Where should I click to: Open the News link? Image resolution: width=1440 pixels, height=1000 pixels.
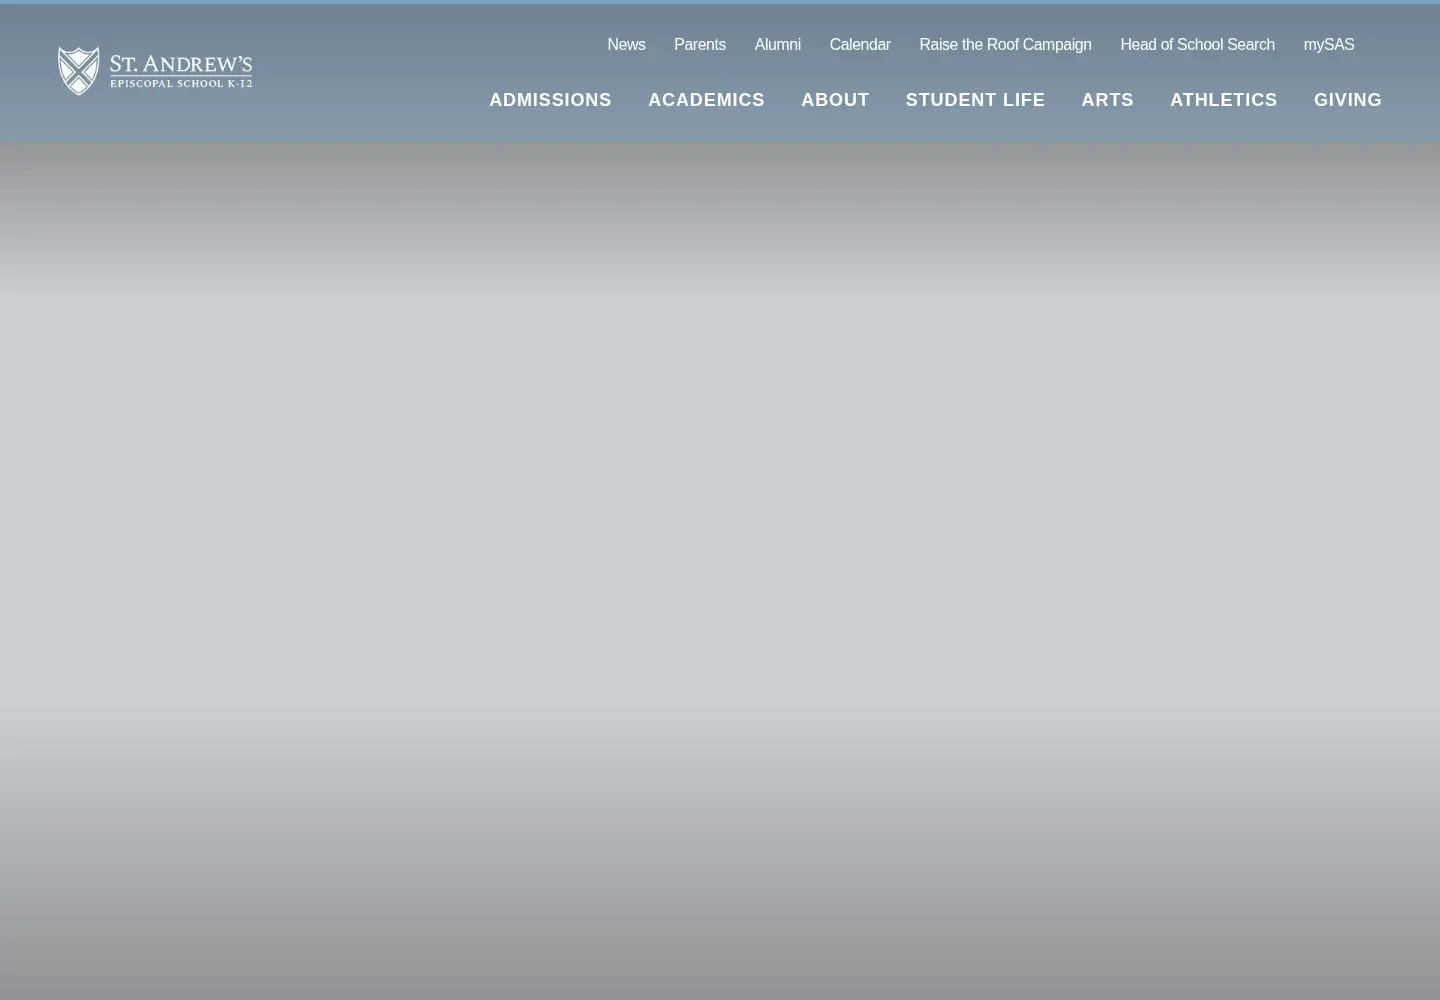pos(626,45)
